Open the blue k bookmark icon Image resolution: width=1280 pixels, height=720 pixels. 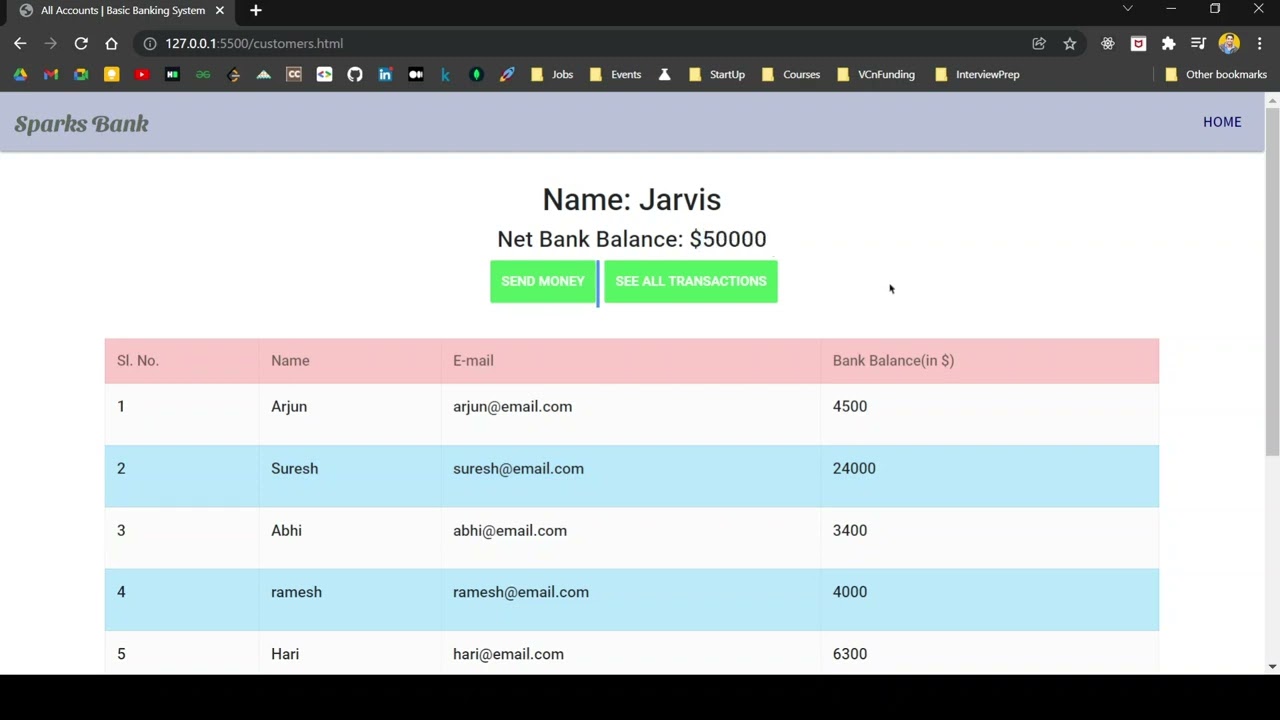[446, 74]
